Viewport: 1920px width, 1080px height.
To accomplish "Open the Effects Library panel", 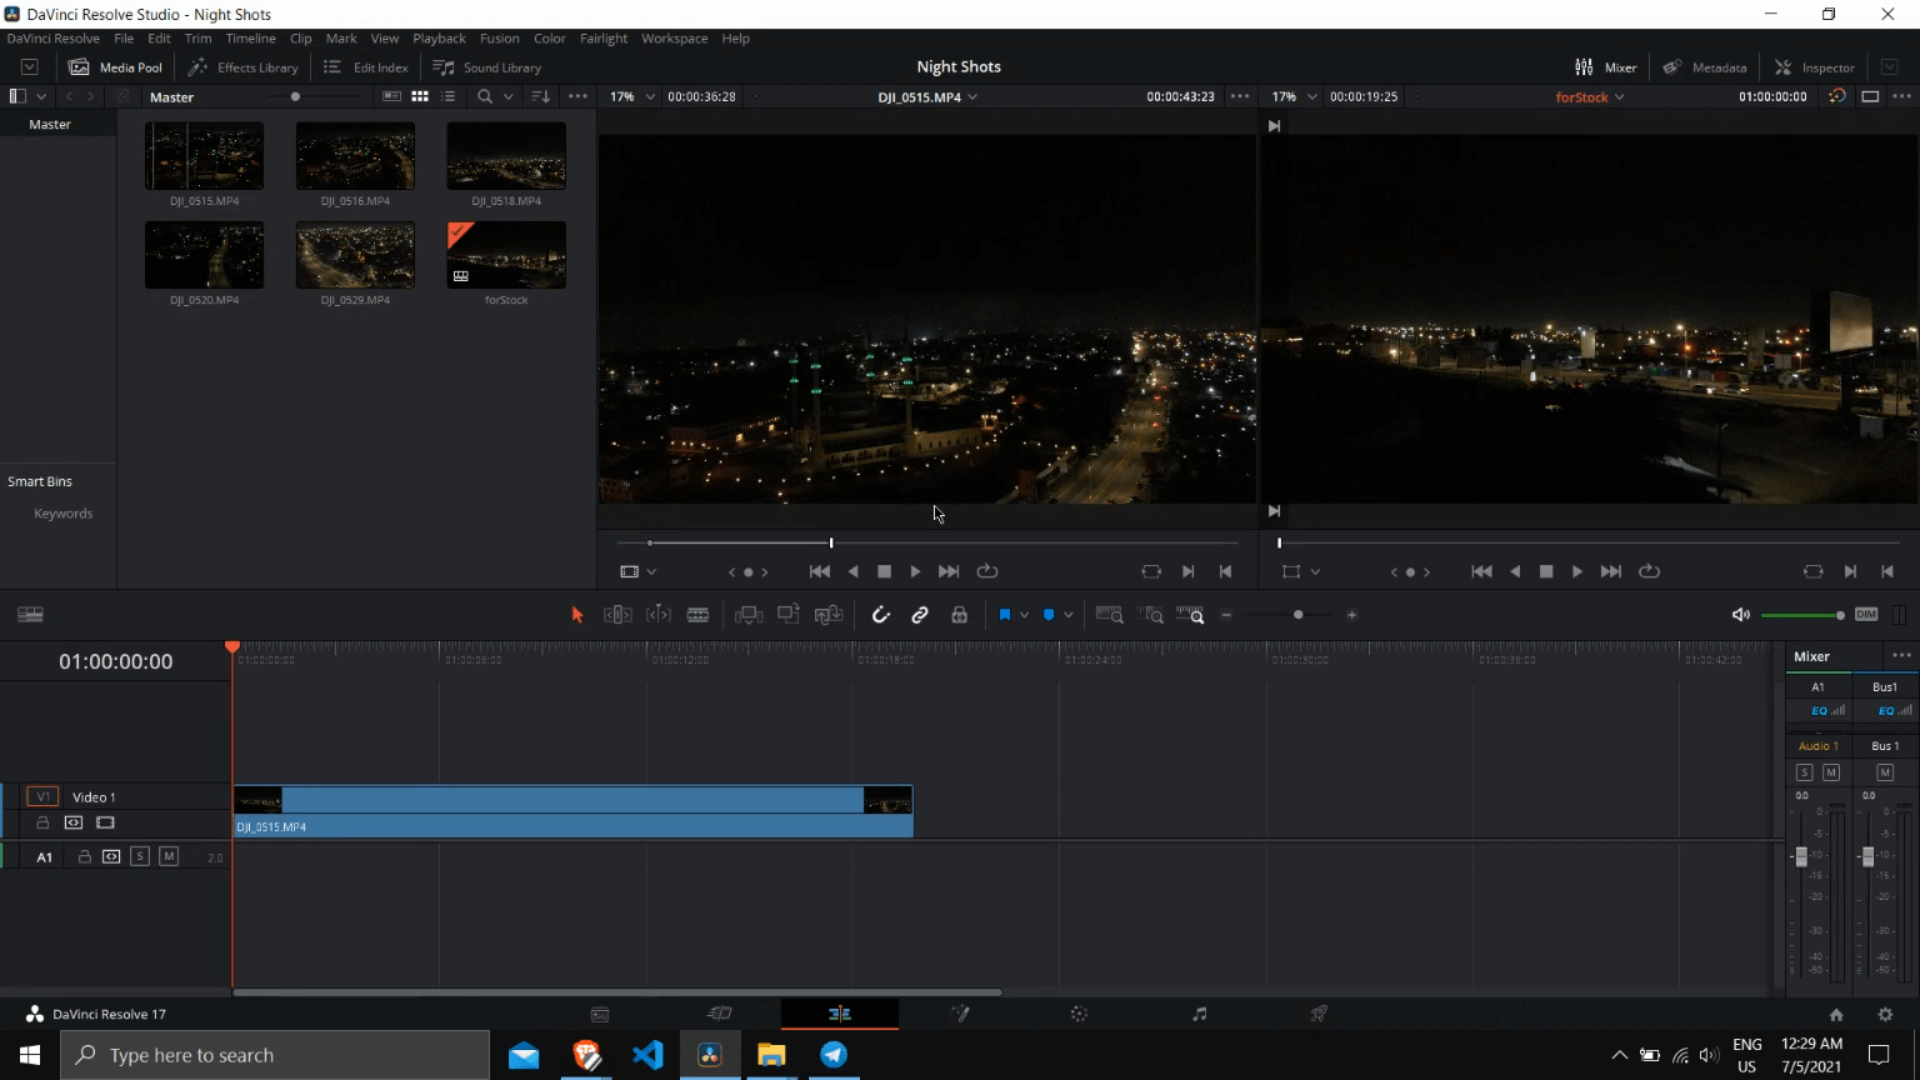I will click(244, 67).
